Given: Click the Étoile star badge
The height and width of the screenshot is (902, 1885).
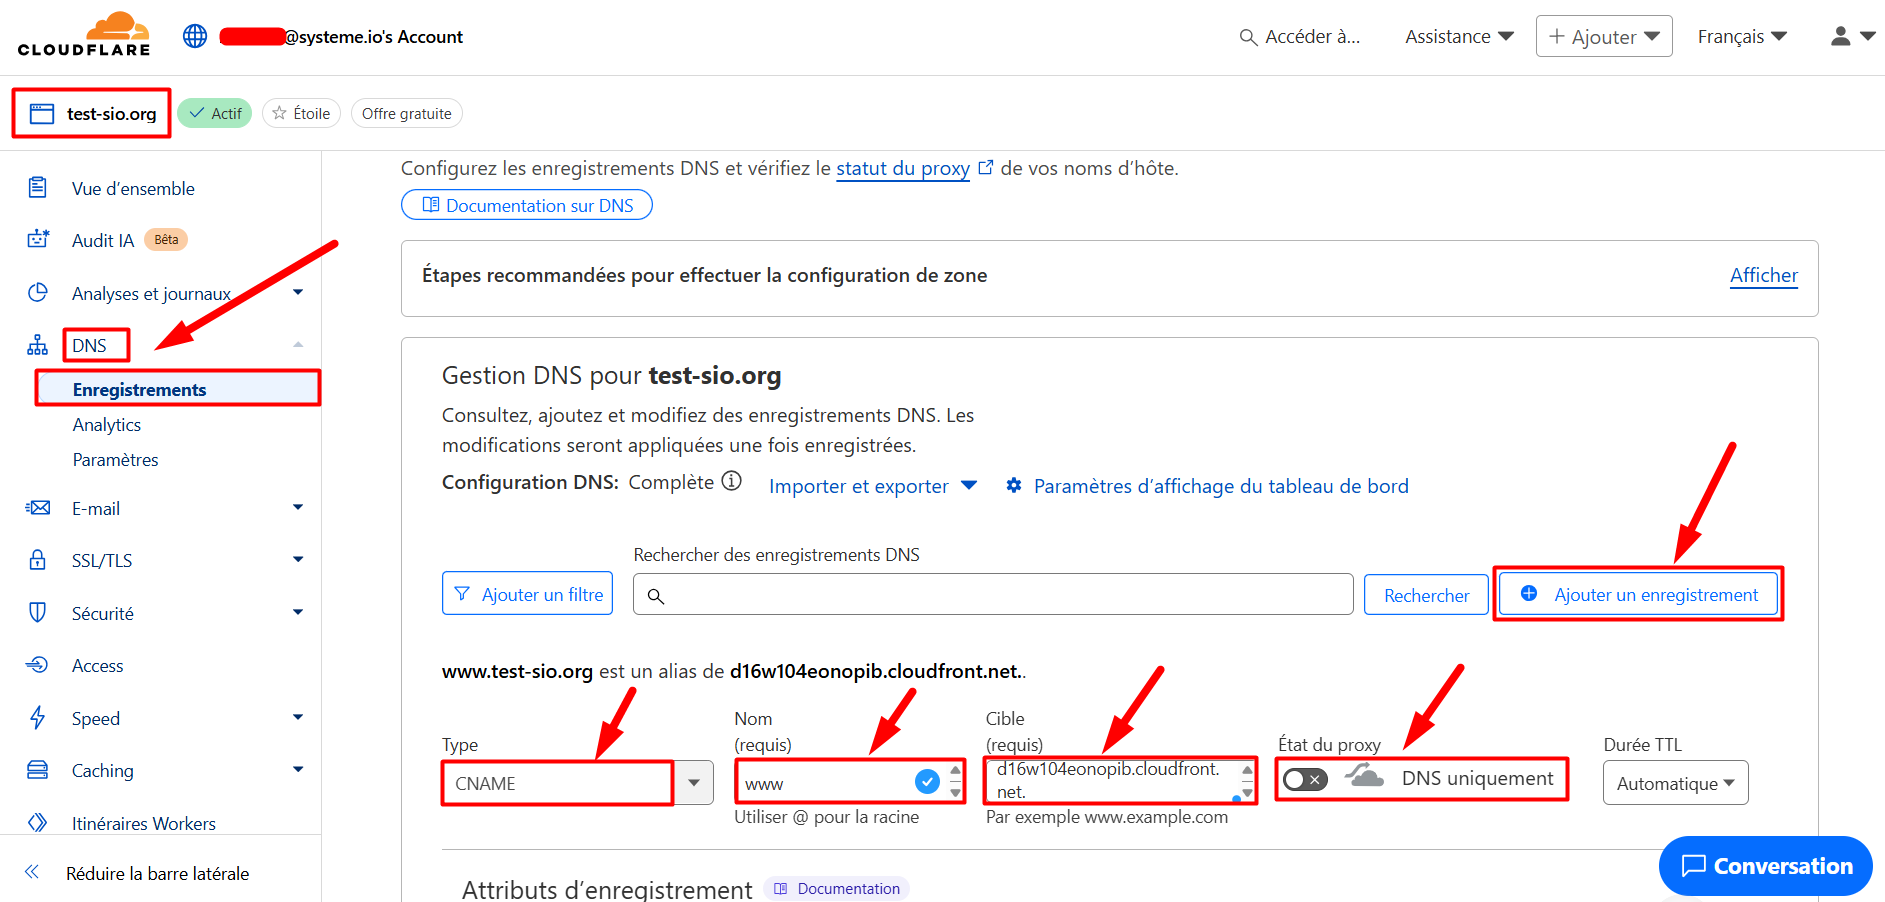Looking at the screenshot, I should (301, 113).
